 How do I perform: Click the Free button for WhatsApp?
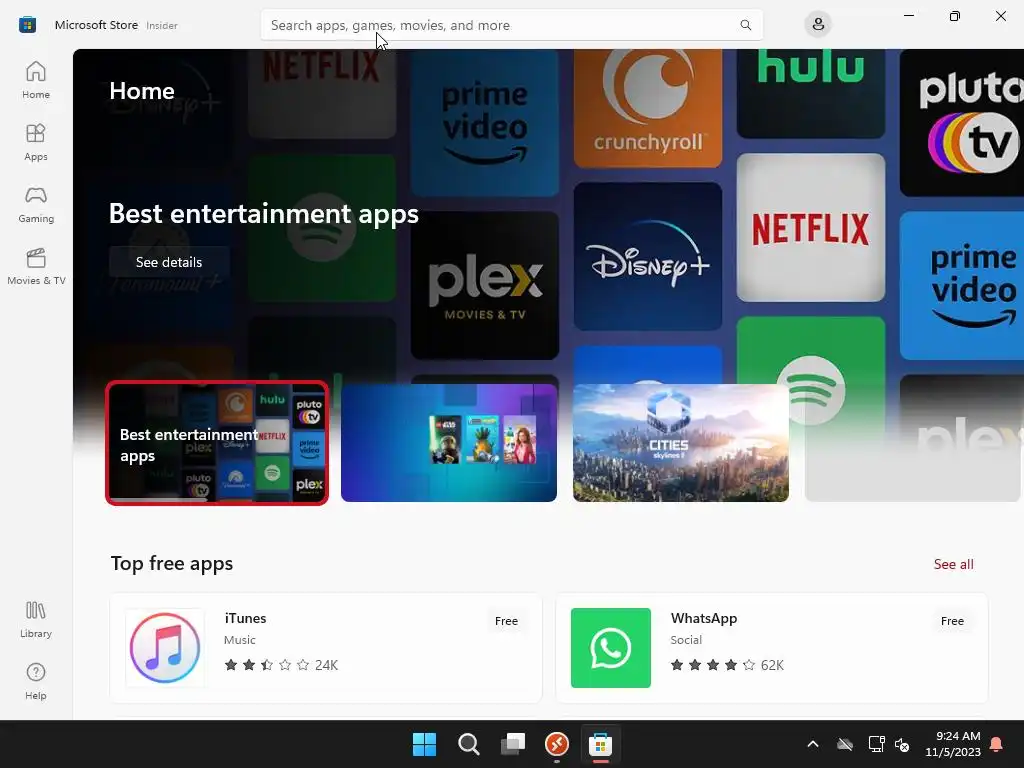point(952,621)
